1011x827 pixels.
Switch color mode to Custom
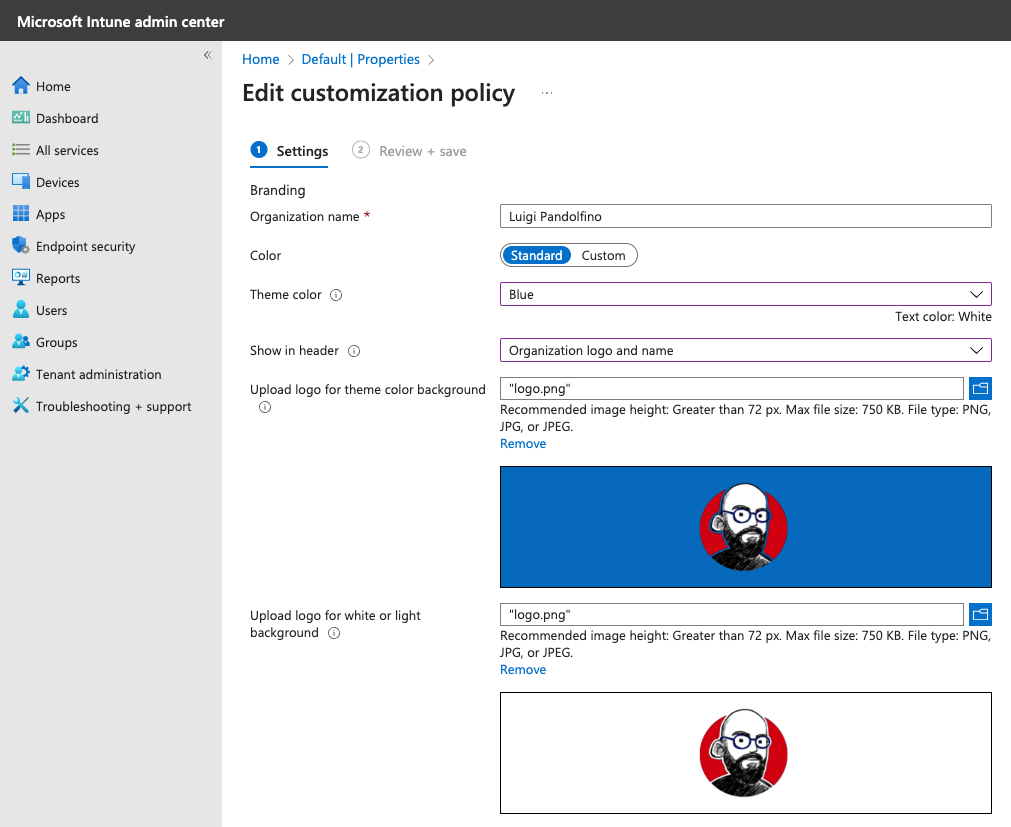point(603,255)
